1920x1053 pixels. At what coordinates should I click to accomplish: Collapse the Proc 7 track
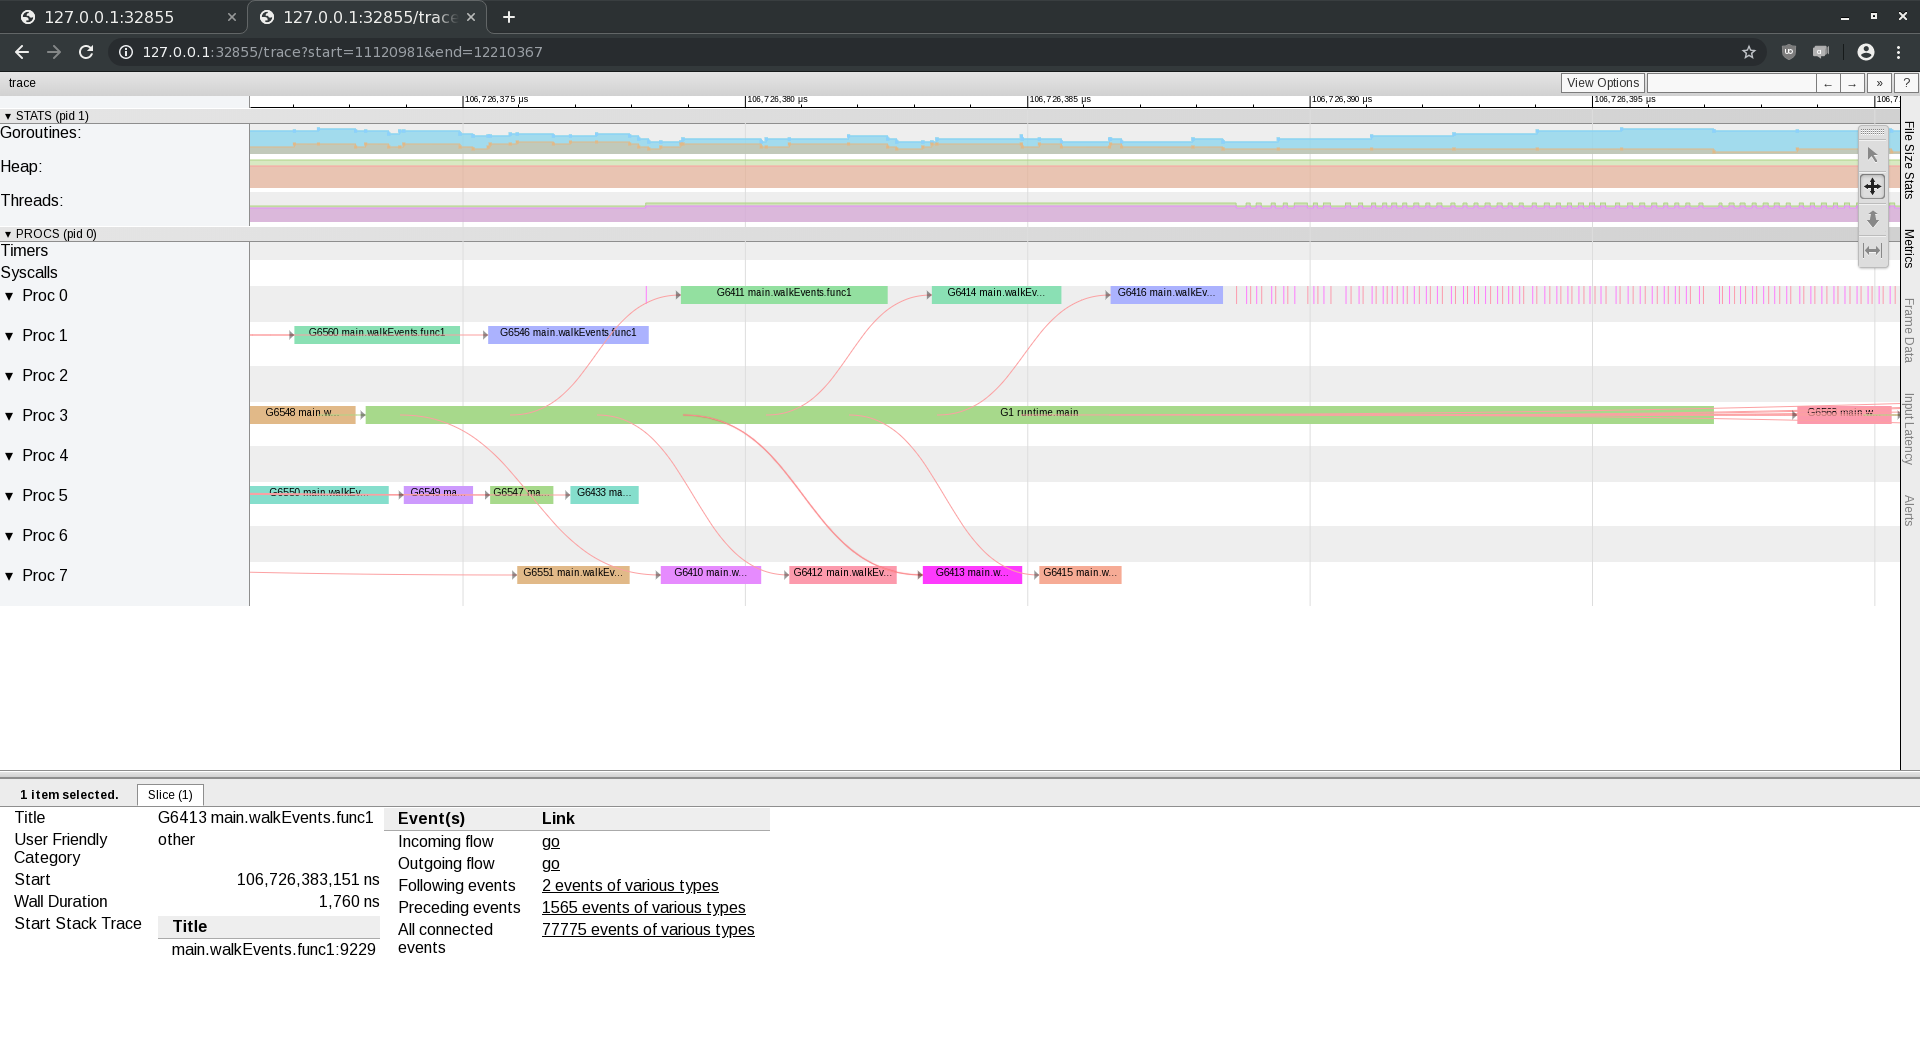10,576
